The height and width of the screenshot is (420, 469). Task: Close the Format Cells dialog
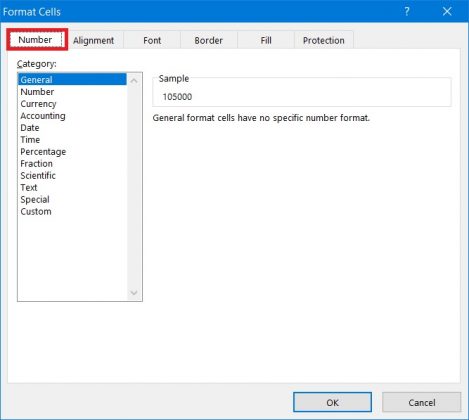(447, 12)
